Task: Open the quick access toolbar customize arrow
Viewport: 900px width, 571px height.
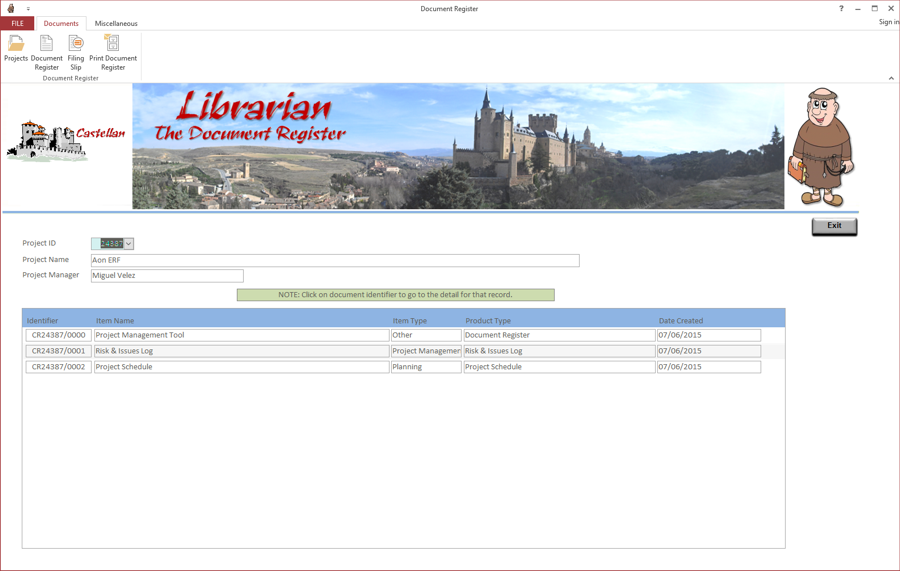Action: coord(28,9)
